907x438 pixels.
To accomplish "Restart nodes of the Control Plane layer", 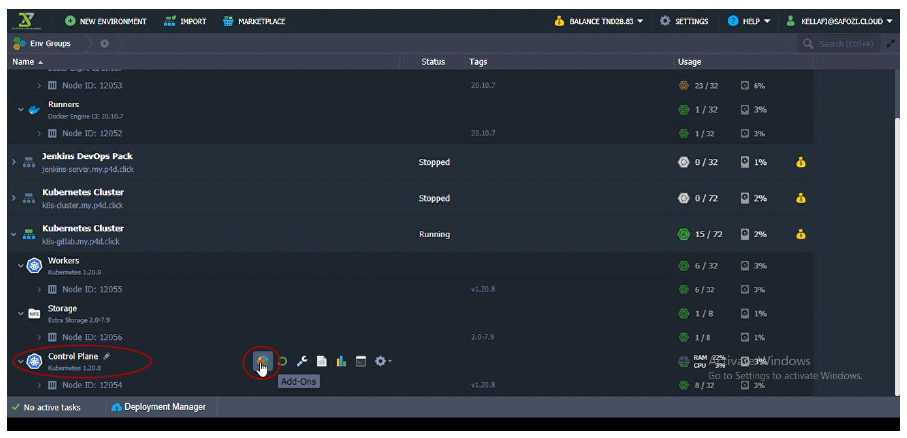I will (282, 362).
